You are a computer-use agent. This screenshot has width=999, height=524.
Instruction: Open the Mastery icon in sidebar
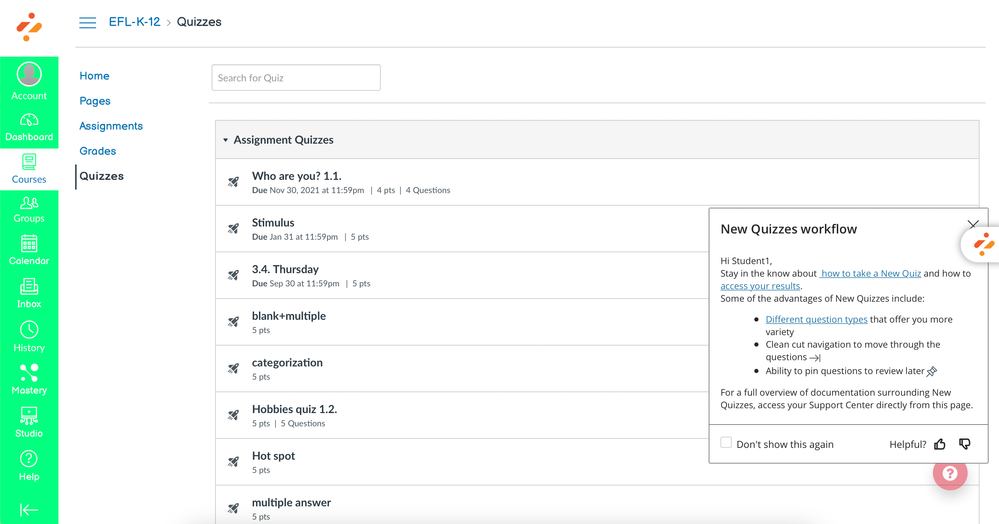29,378
